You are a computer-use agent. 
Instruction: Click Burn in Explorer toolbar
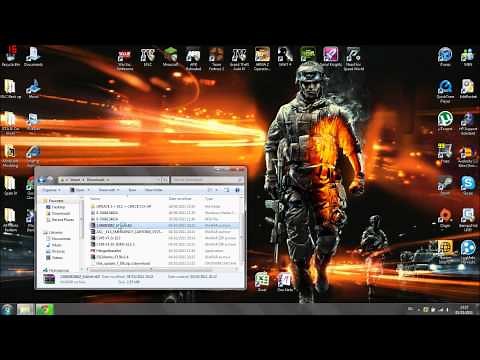(x=132, y=190)
